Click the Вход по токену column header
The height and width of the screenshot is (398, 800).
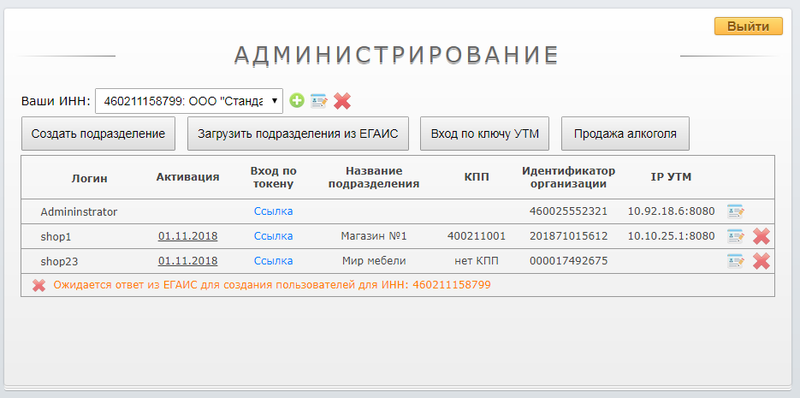[x=273, y=177]
